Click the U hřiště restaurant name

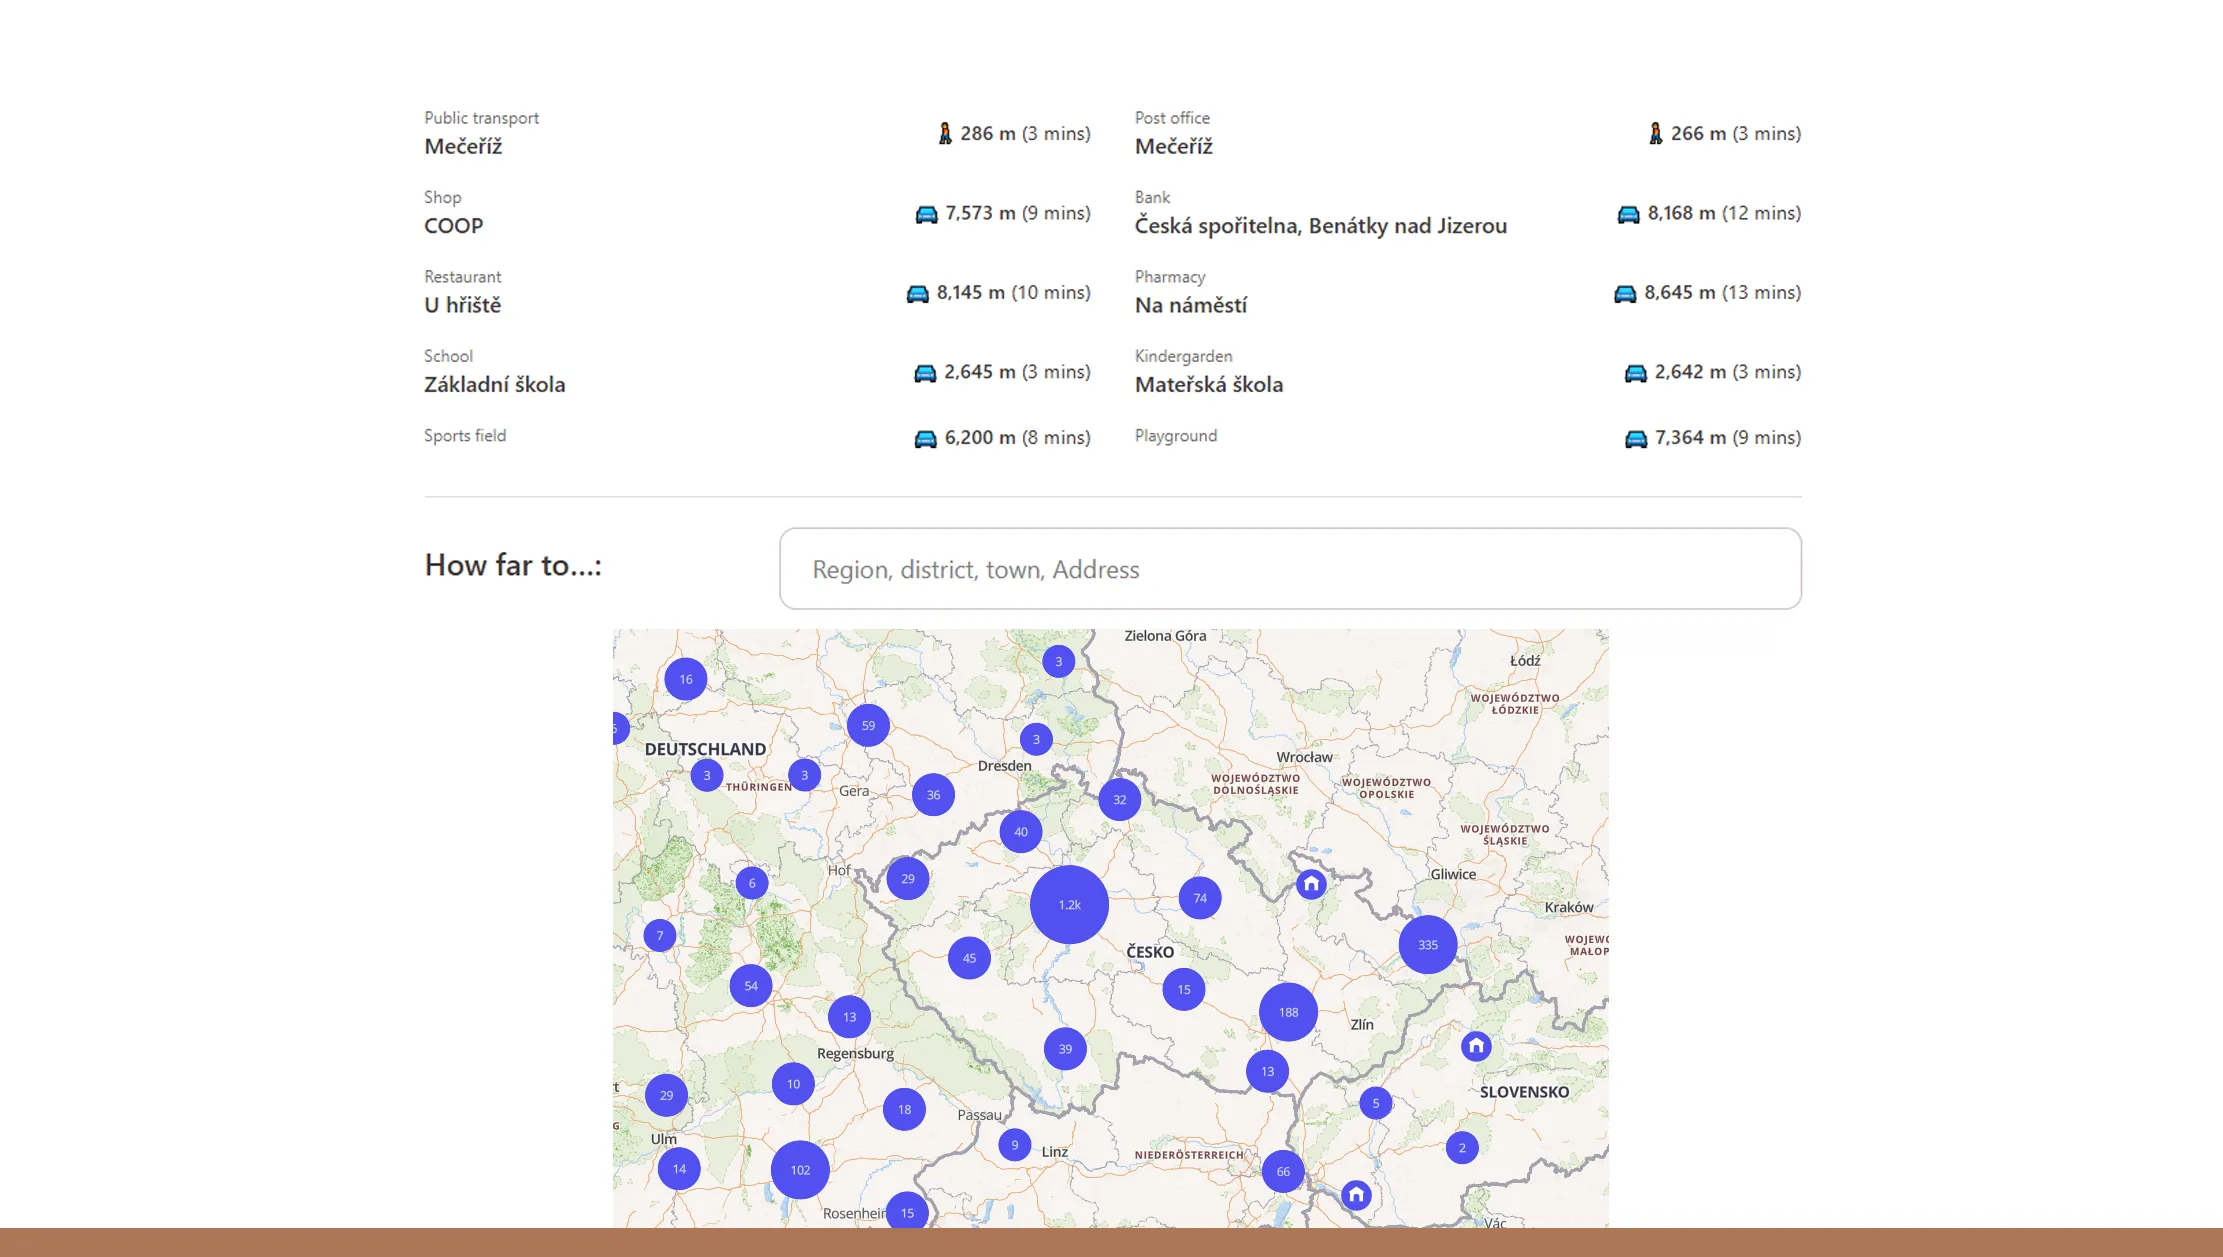[x=463, y=305]
